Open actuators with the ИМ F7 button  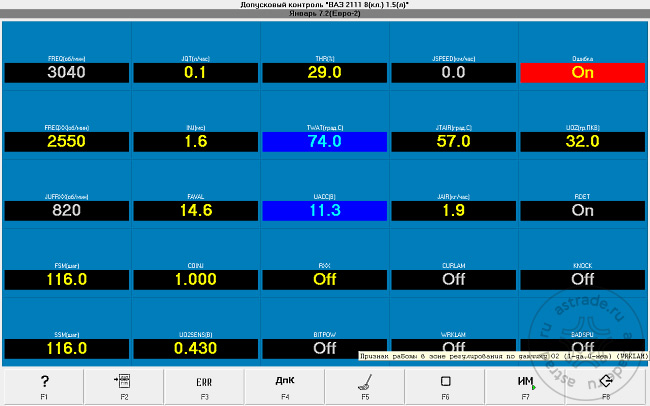[x=526, y=387]
